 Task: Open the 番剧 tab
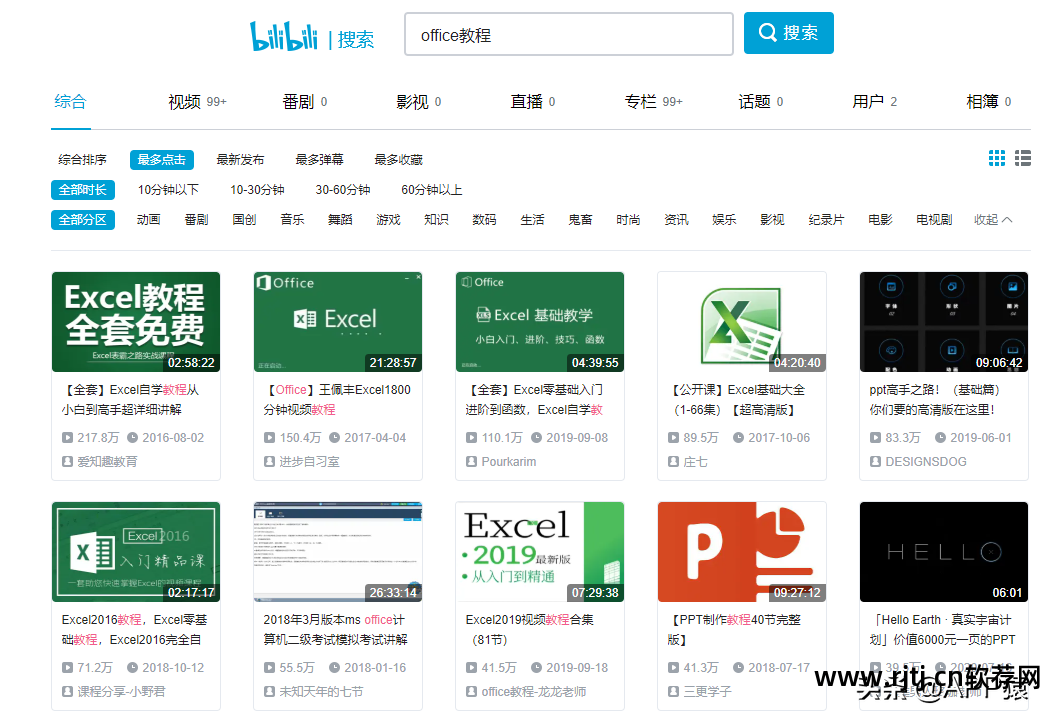click(x=305, y=102)
